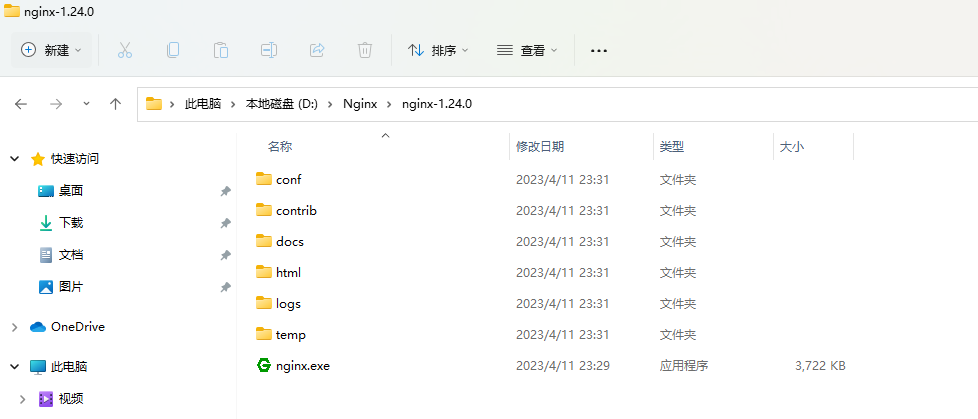Open the 排序 (Sort) dropdown

tap(438, 51)
